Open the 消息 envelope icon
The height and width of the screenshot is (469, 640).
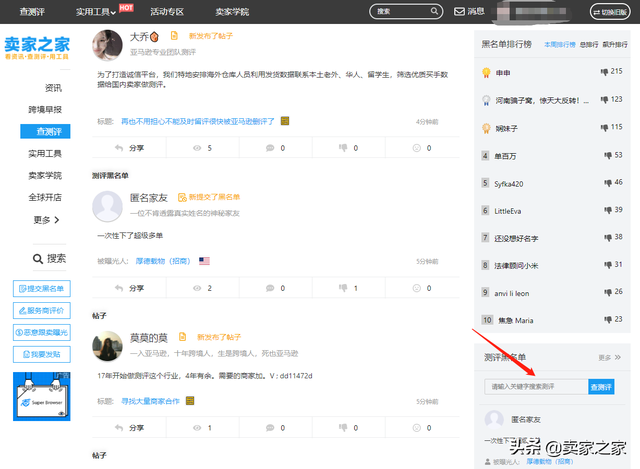459,11
